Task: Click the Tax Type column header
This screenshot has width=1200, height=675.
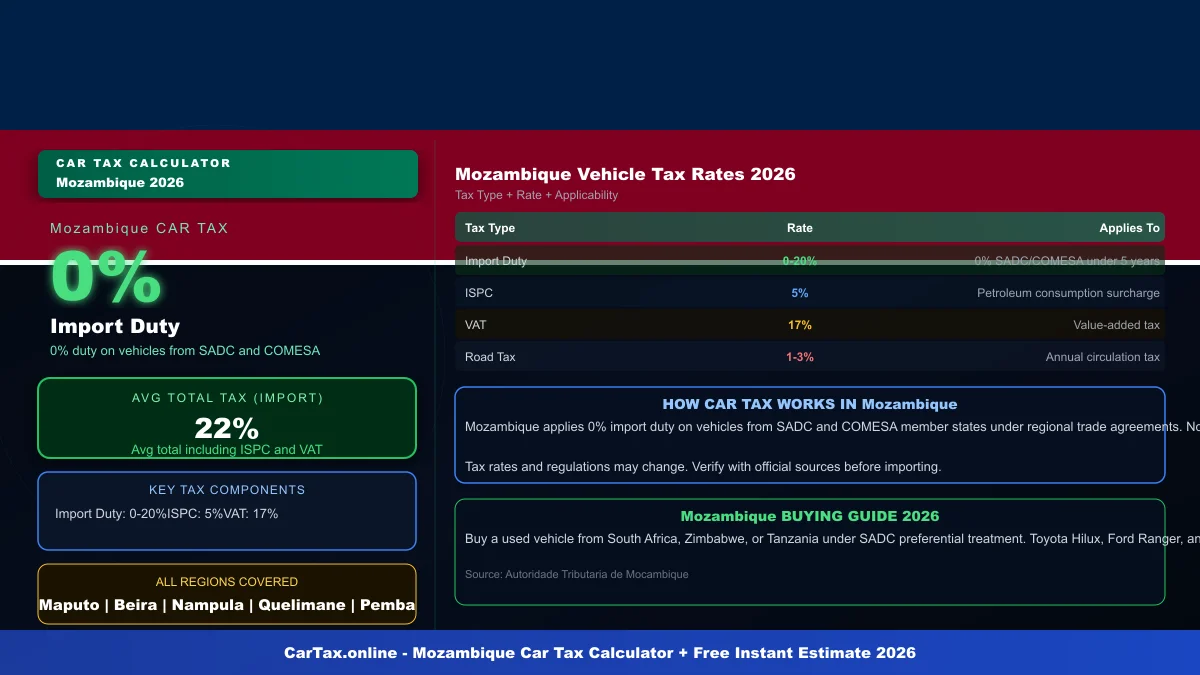Action: click(x=490, y=228)
